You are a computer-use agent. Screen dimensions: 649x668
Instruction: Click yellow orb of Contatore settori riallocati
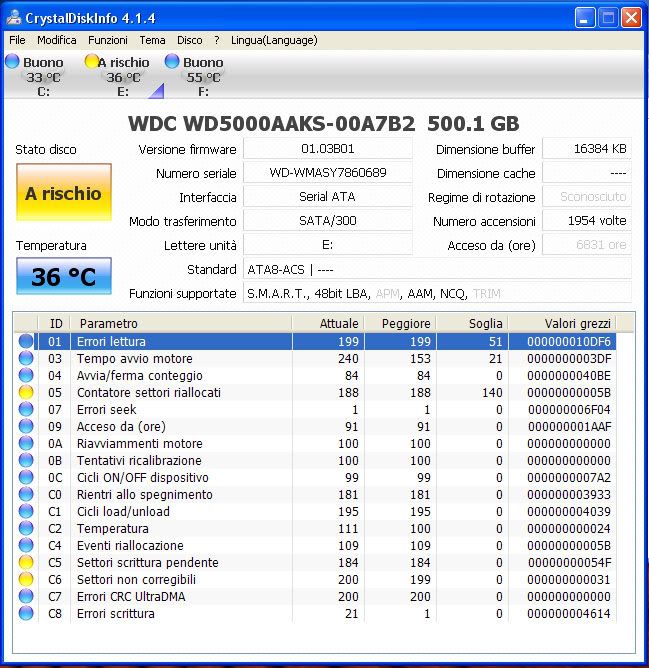click(x=26, y=392)
